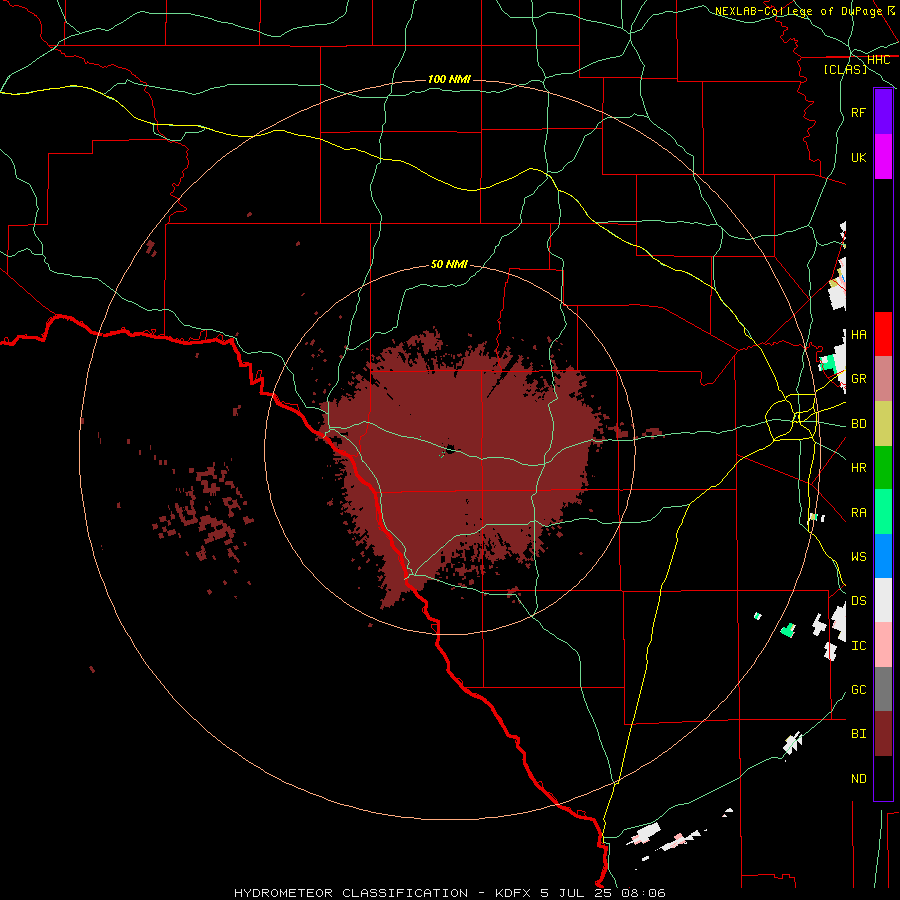
Task: Click the bright green RA swatch
Action: [x=883, y=512]
